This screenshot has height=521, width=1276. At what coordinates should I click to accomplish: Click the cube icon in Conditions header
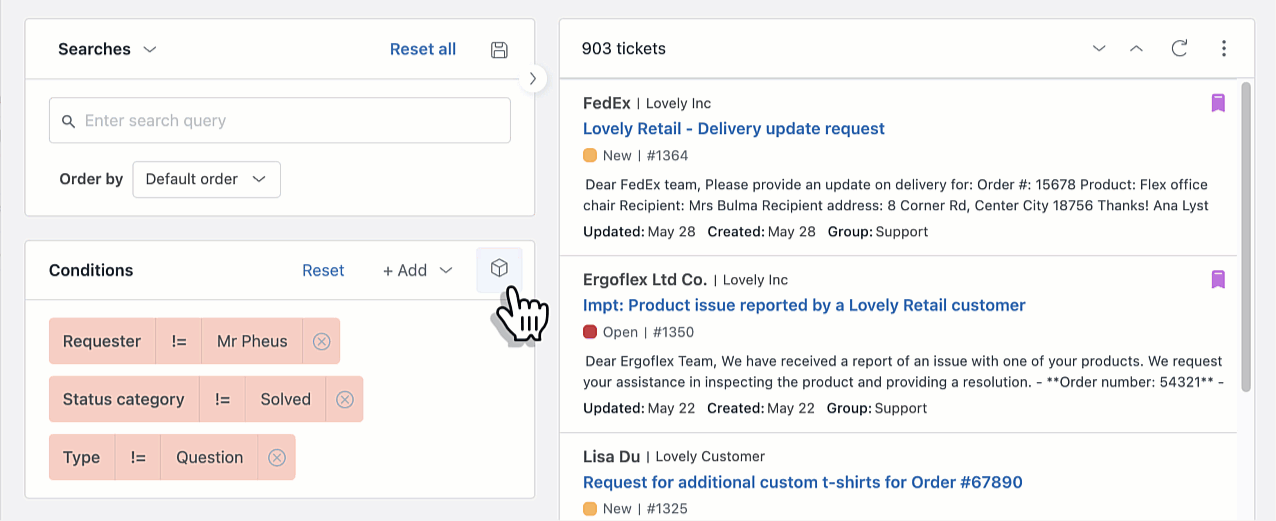pyautogui.click(x=499, y=269)
